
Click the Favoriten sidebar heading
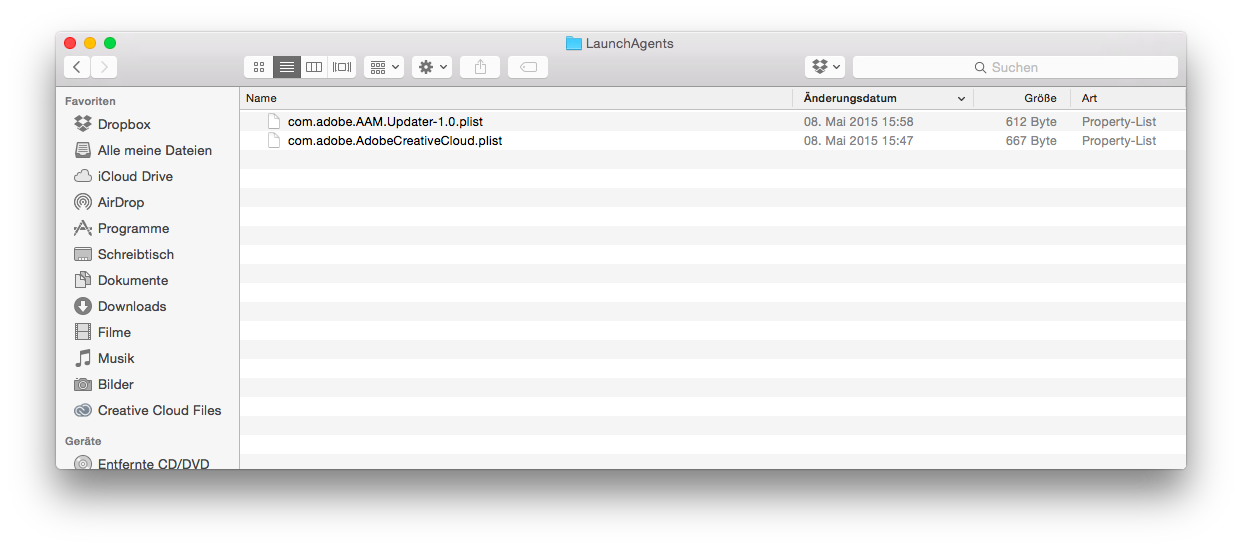tap(90, 101)
